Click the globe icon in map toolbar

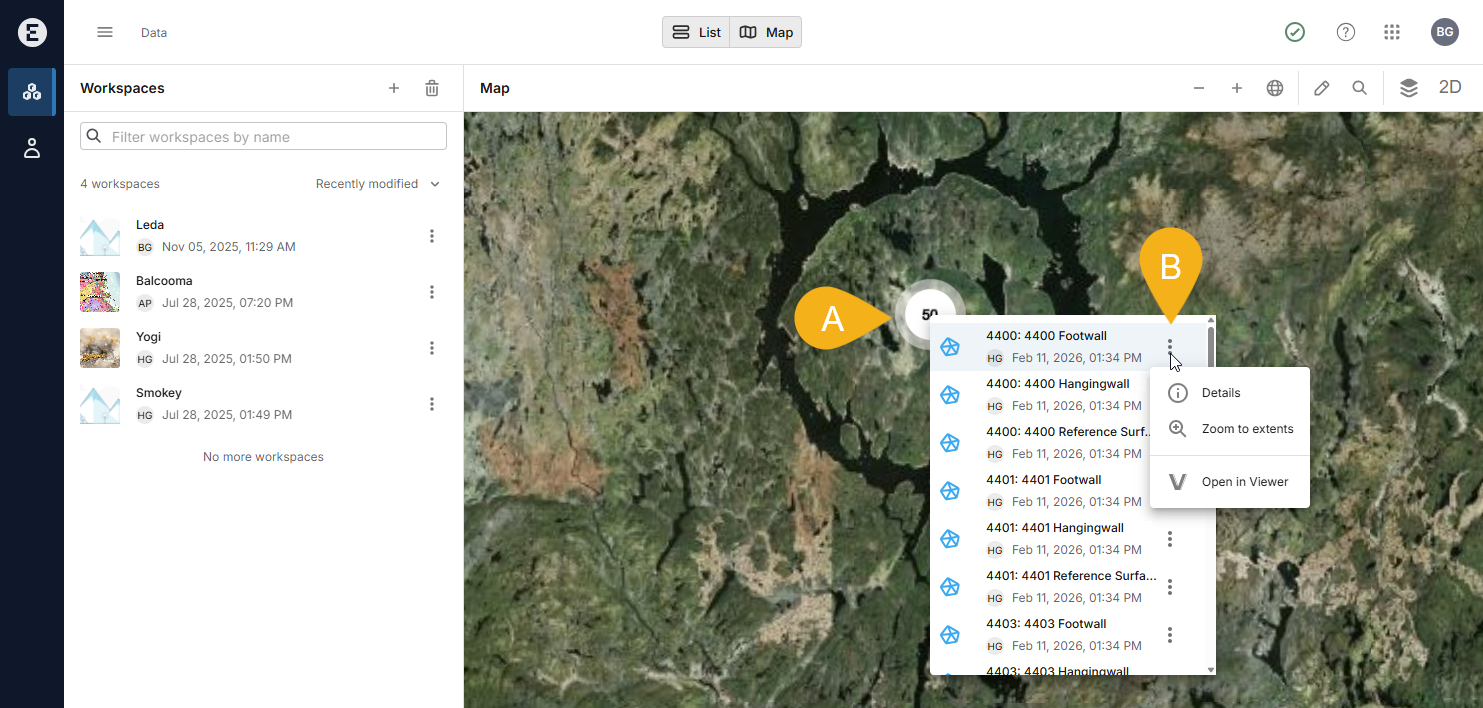tap(1275, 88)
